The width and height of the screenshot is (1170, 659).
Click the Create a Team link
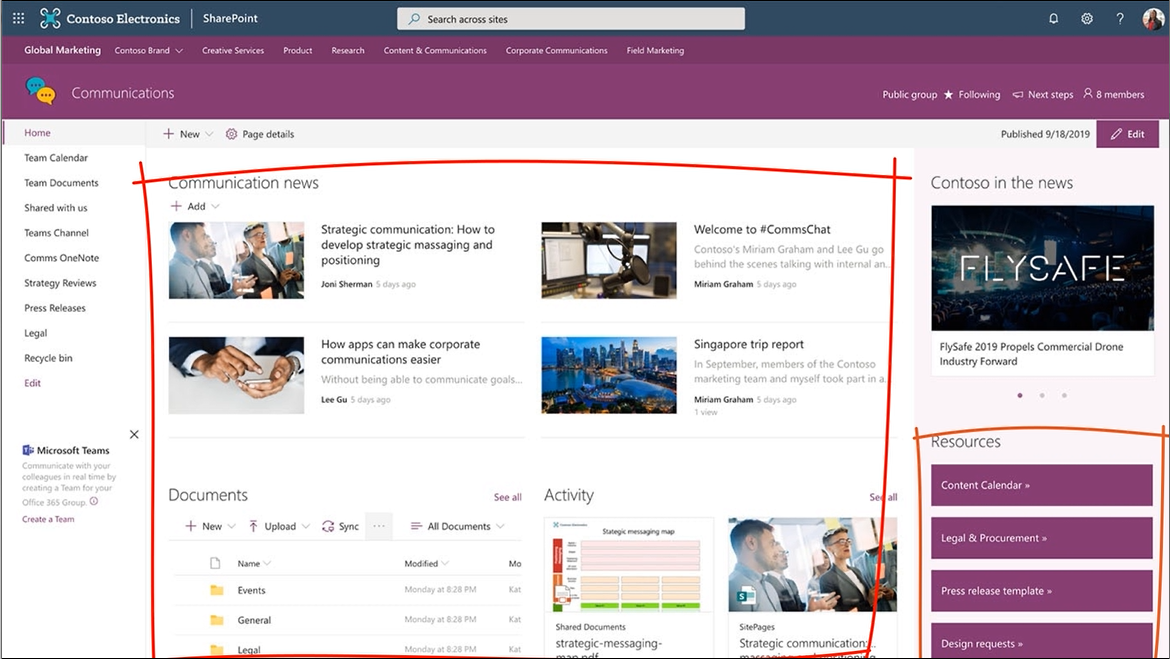pos(49,519)
